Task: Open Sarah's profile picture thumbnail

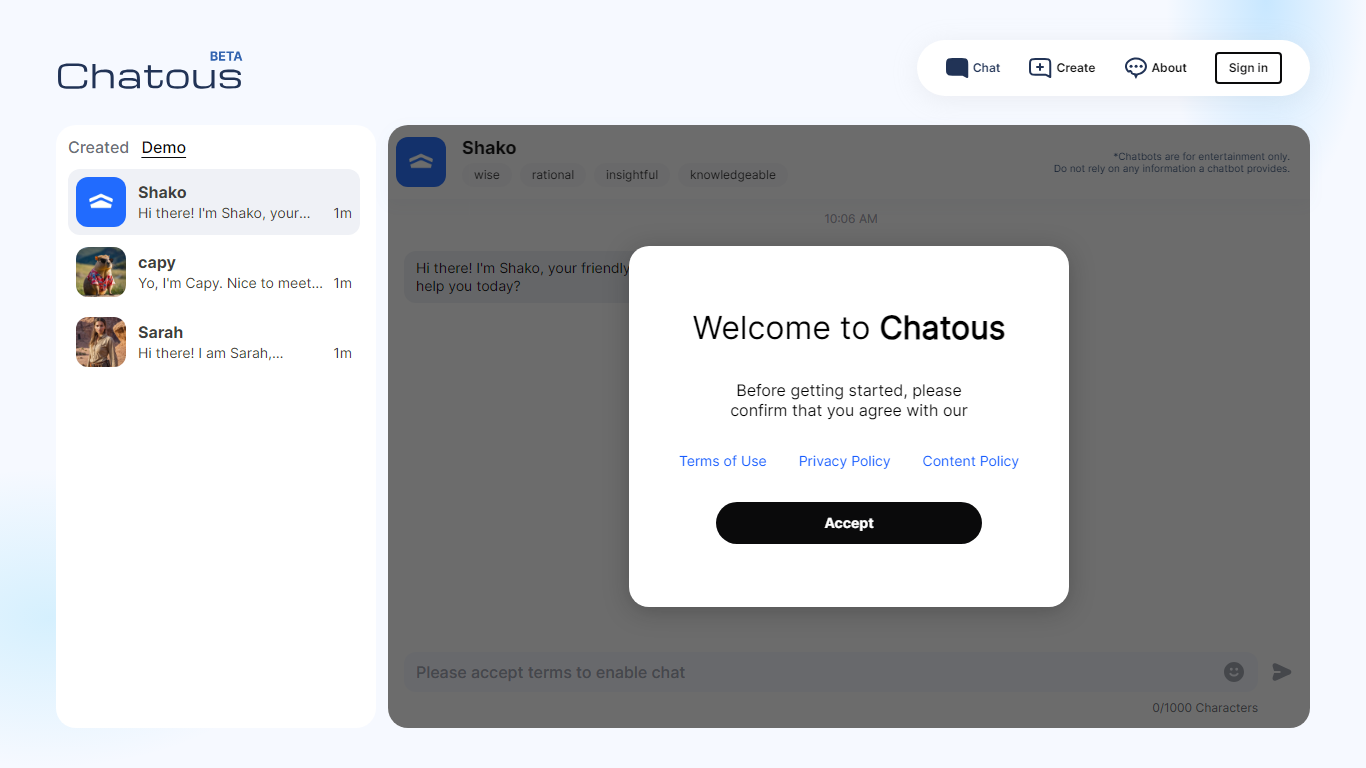Action: point(101,342)
